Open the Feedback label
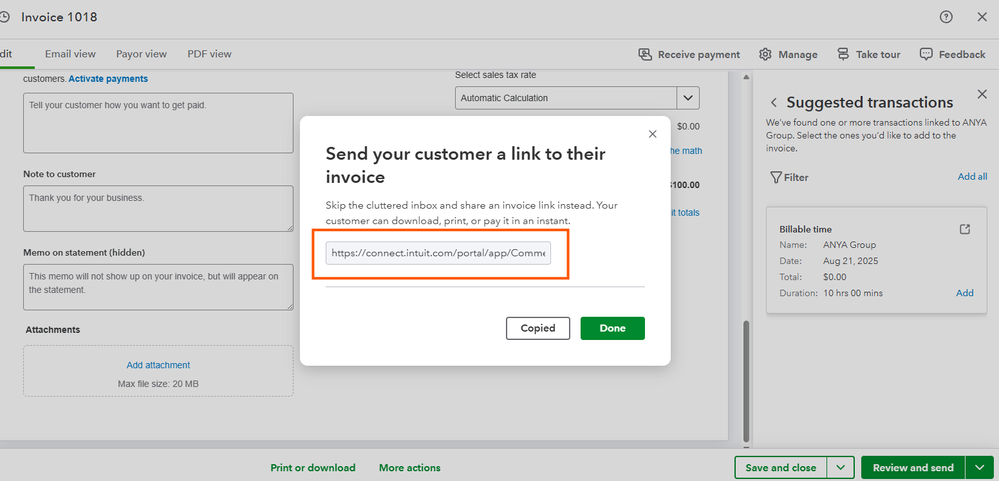 [x=962, y=55]
